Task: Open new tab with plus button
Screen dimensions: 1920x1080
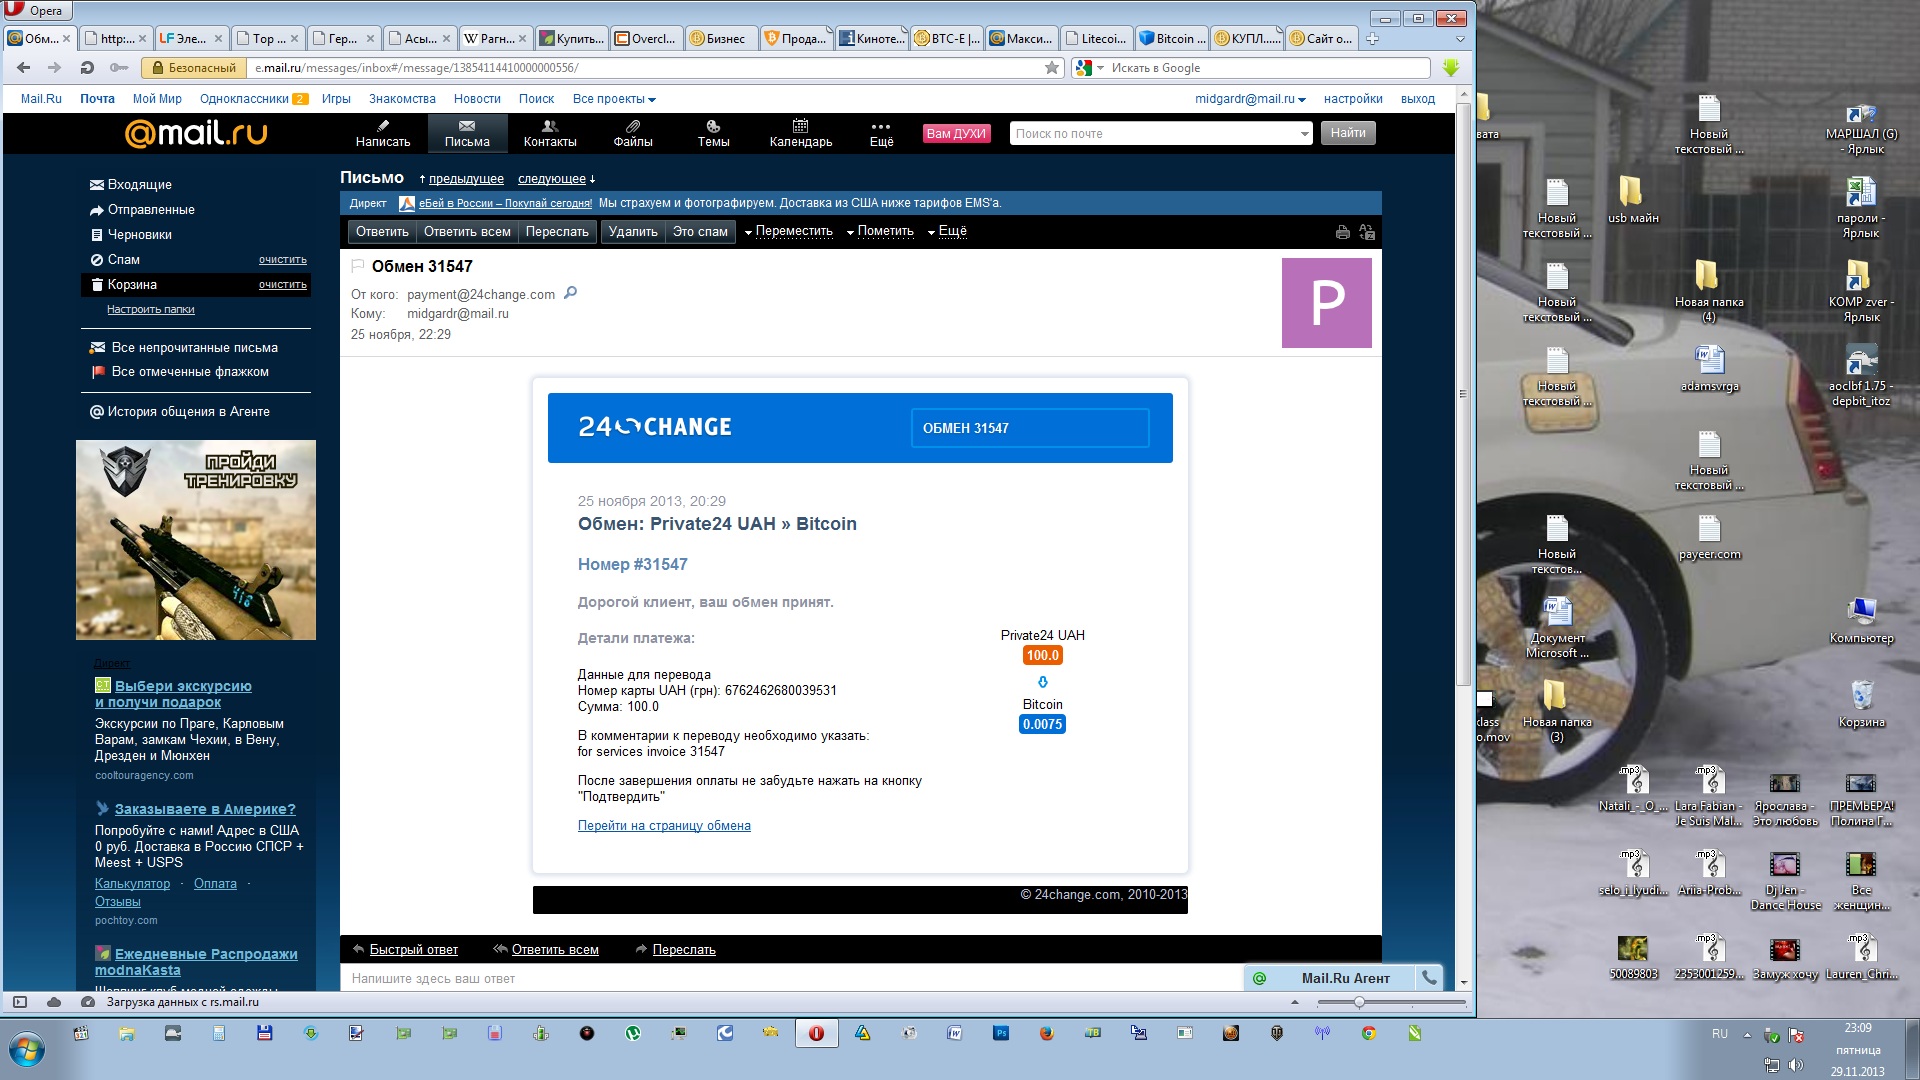Action: click(x=1373, y=39)
